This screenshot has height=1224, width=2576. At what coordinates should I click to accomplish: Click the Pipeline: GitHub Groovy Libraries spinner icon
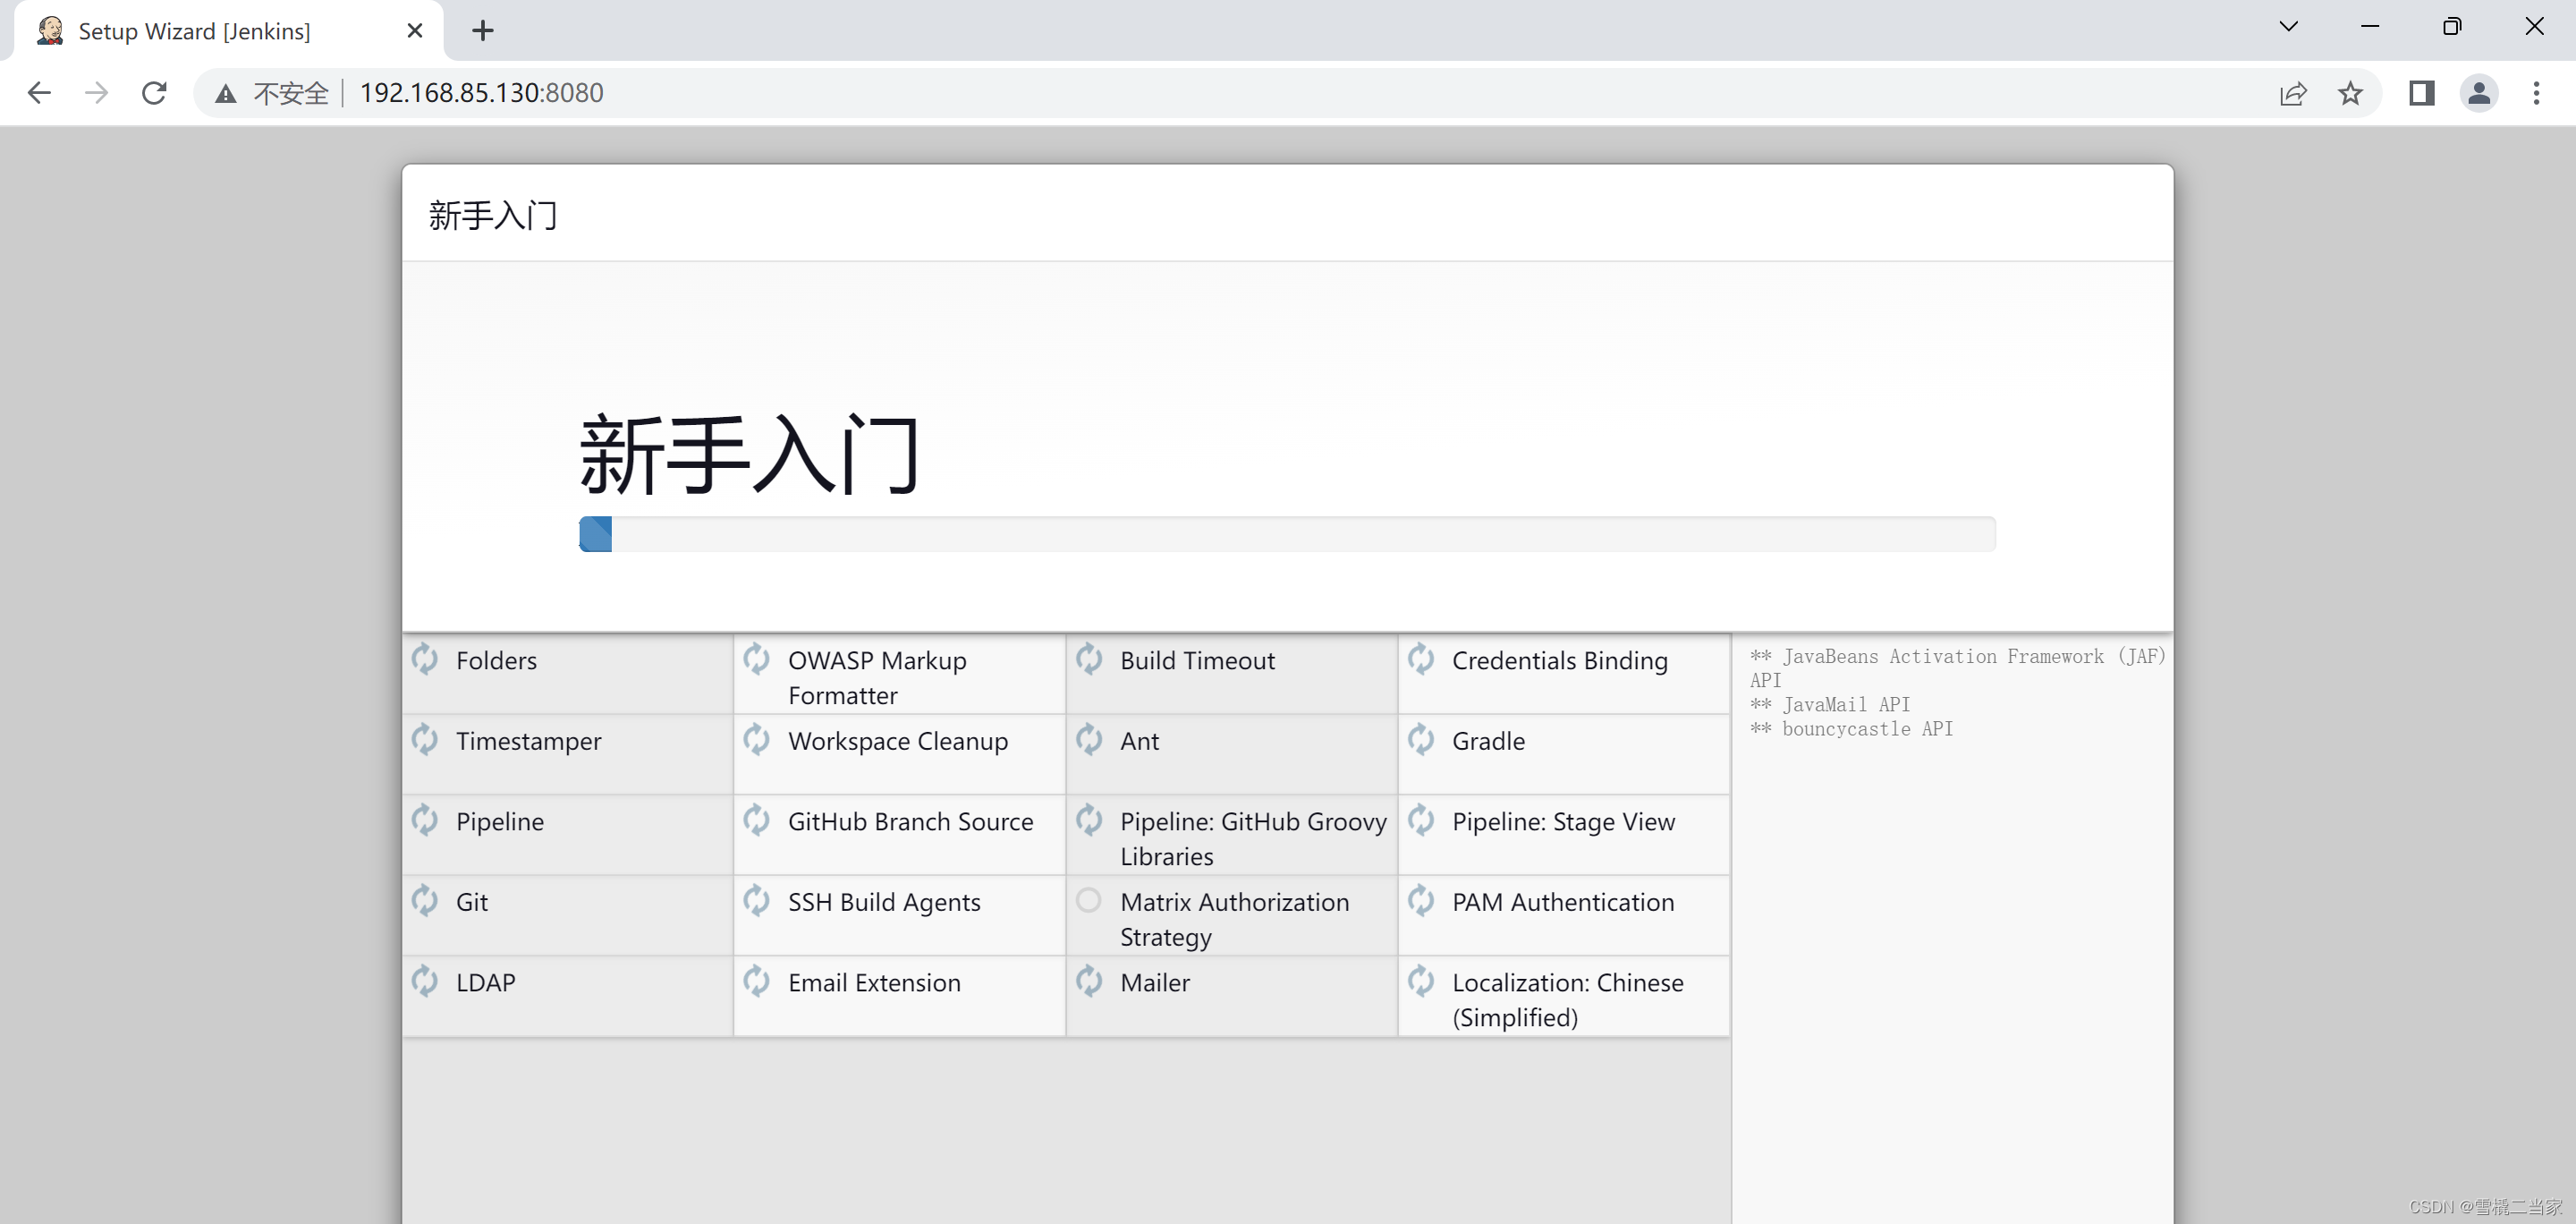pos(1089,820)
